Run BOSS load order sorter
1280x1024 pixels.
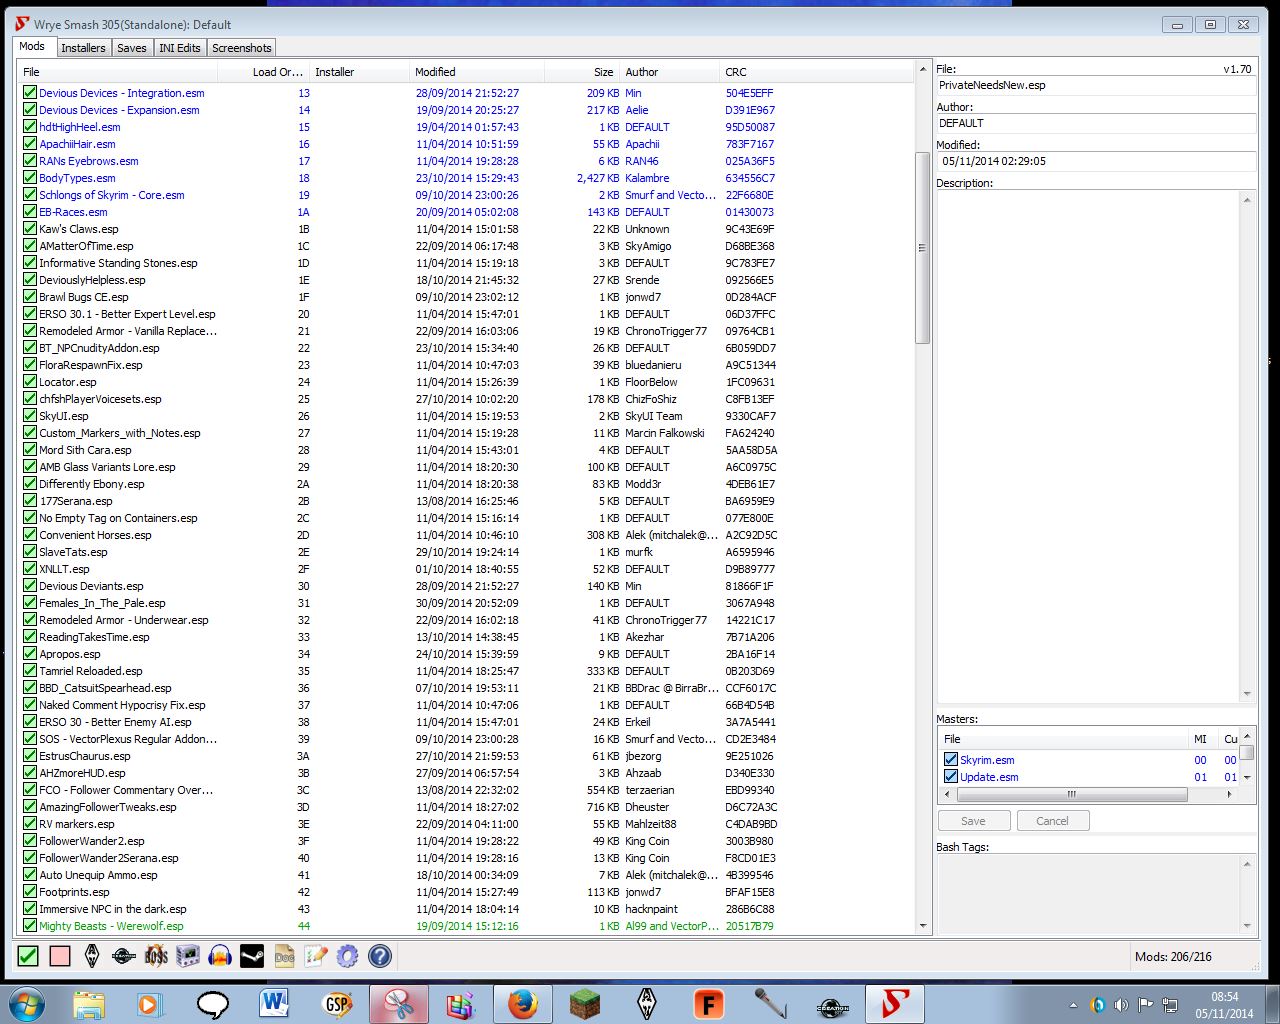click(x=156, y=956)
